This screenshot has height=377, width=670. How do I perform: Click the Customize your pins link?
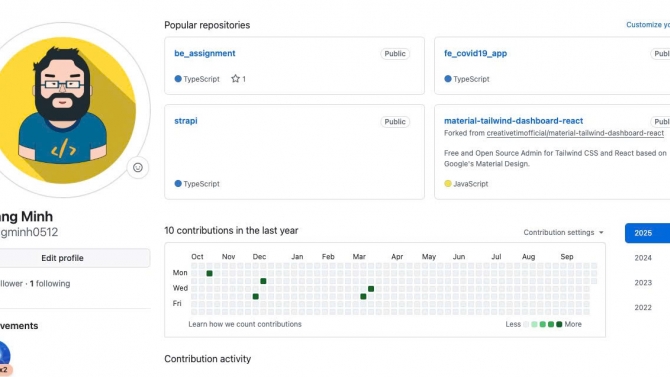648,25
